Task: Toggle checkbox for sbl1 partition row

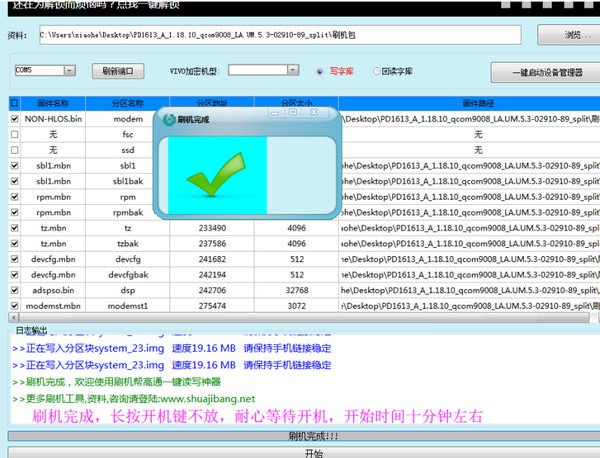Action: 15,166
